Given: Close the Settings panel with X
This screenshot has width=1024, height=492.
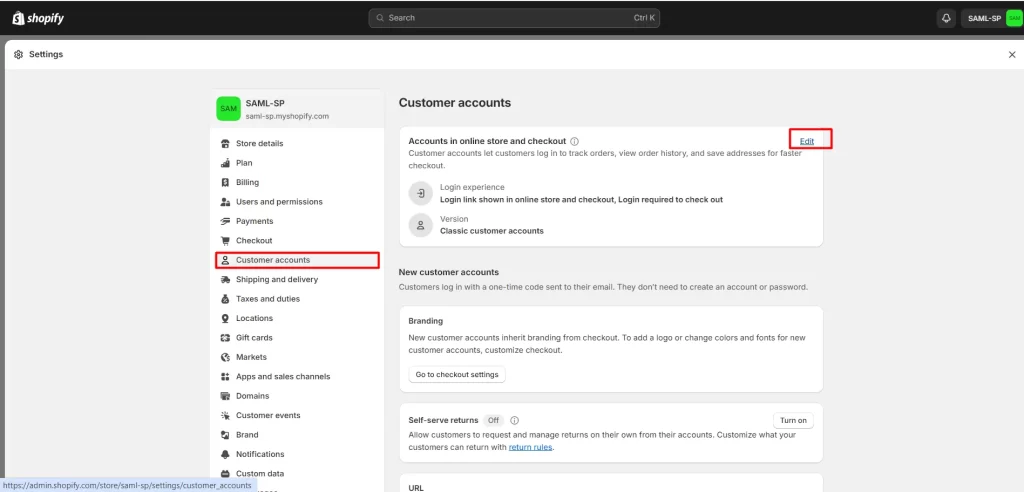Looking at the screenshot, I should click(x=1011, y=55).
